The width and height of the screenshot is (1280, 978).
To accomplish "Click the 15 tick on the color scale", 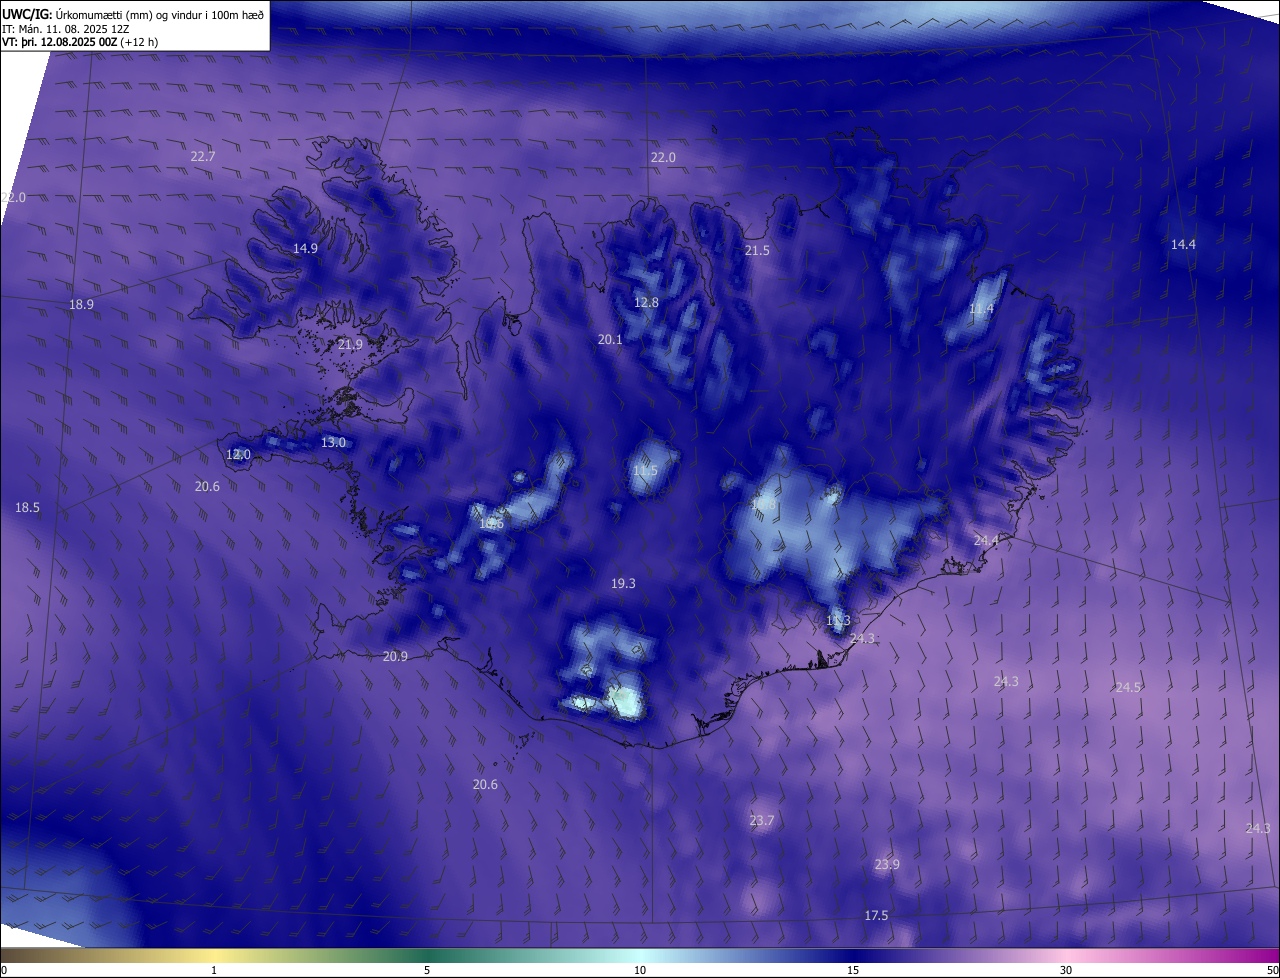I will tap(853, 970).
